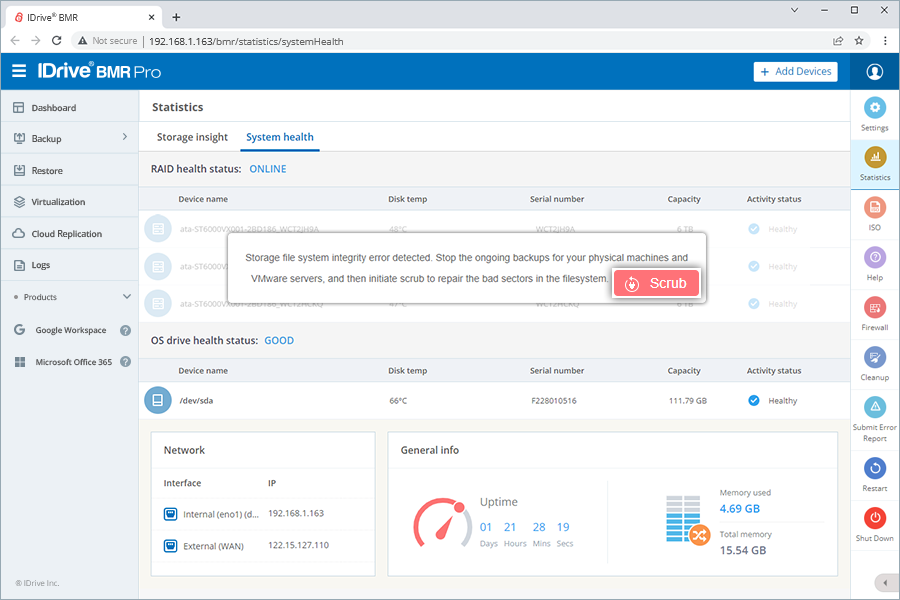Open the Statistics icon in right sidebar
Viewport: 900px width, 600px height.
[875, 157]
